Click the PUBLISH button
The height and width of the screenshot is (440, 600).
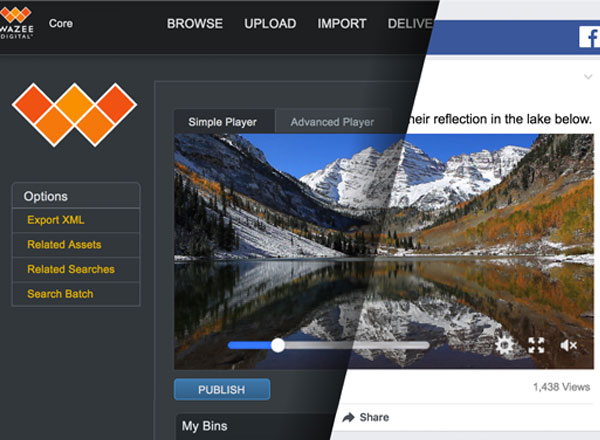pos(222,389)
